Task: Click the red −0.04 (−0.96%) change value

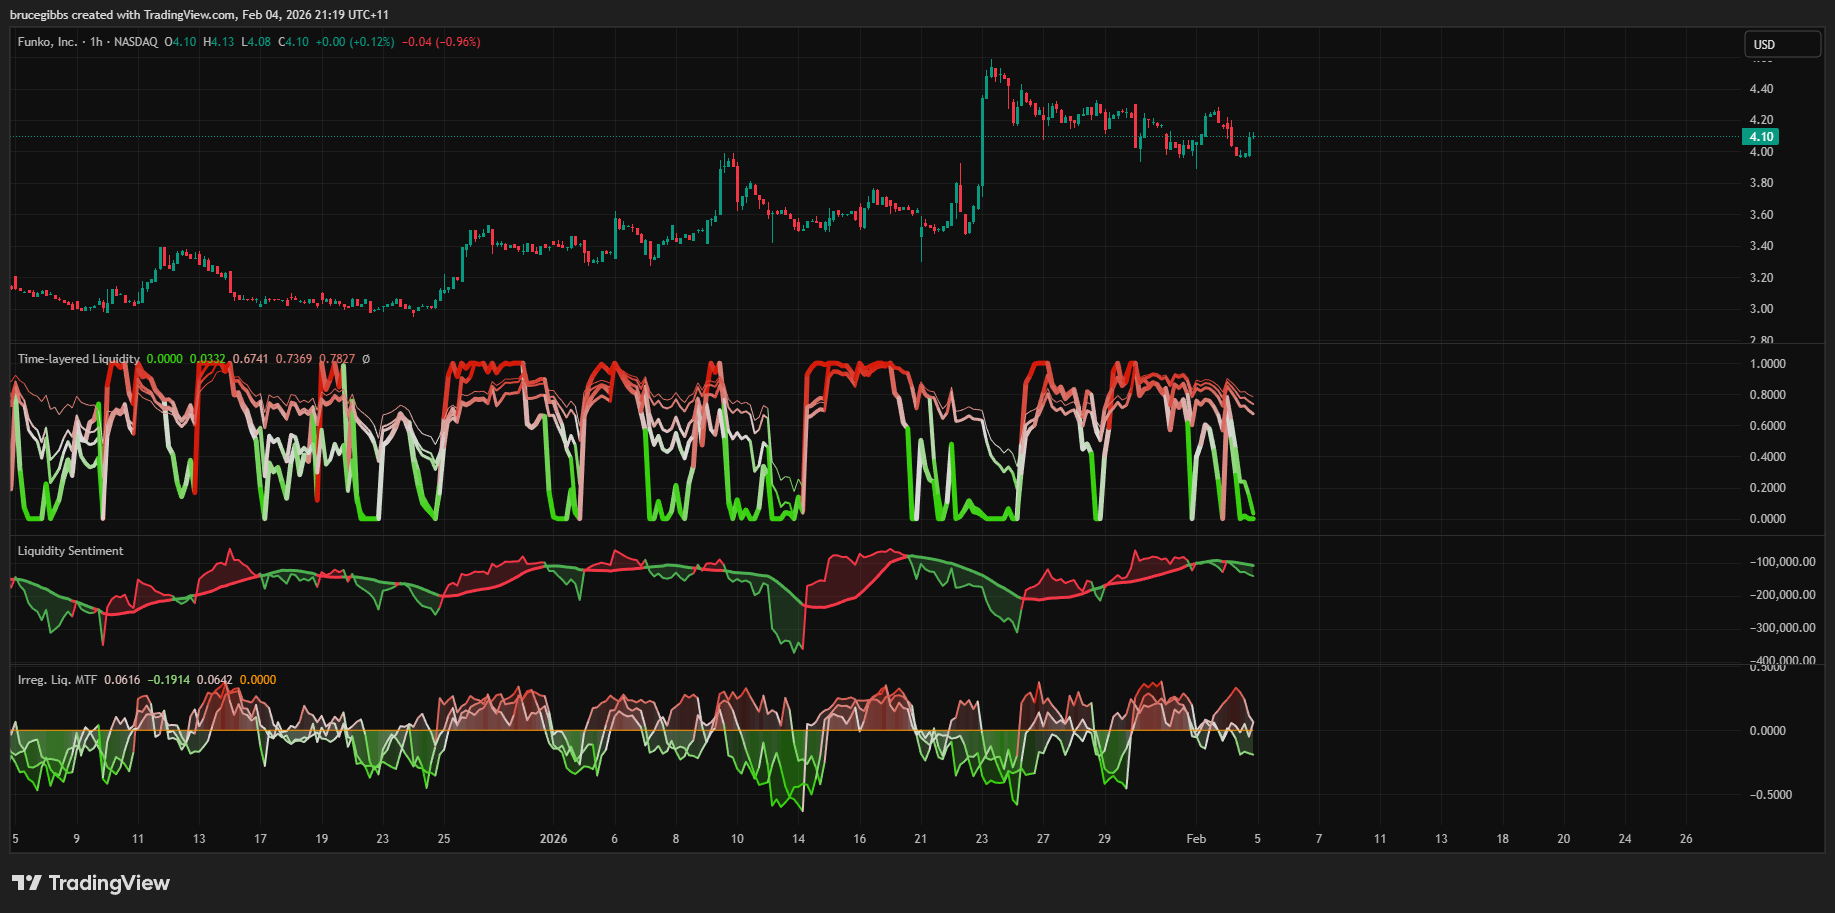Action: (441, 42)
